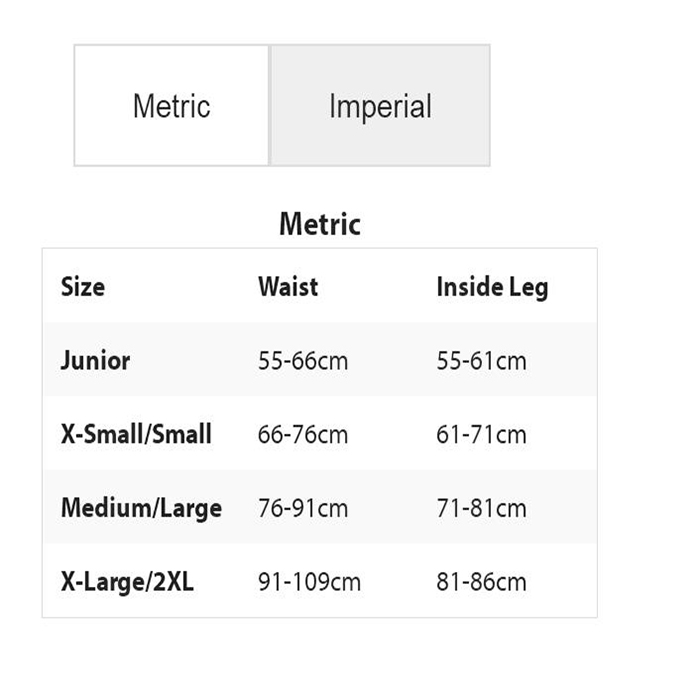The width and height of the screenshot is (700, 700).
Task: Select the Metric tab
Action: 171,106
